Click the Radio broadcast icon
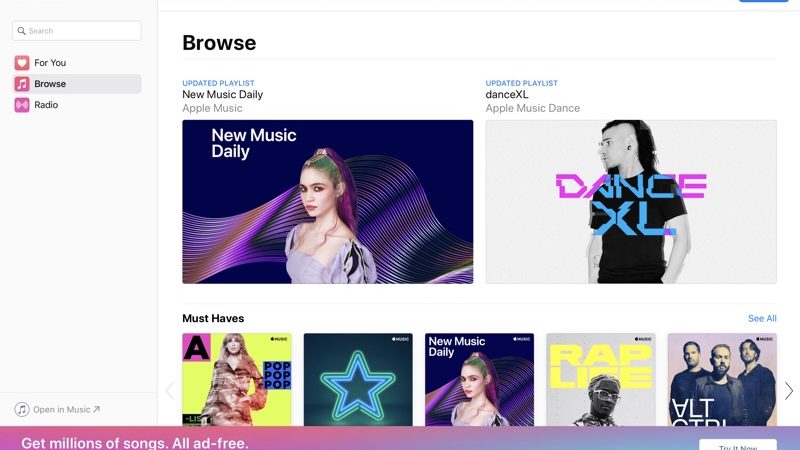The width and height of the screenshot is (800, 450). coord(22,105)
